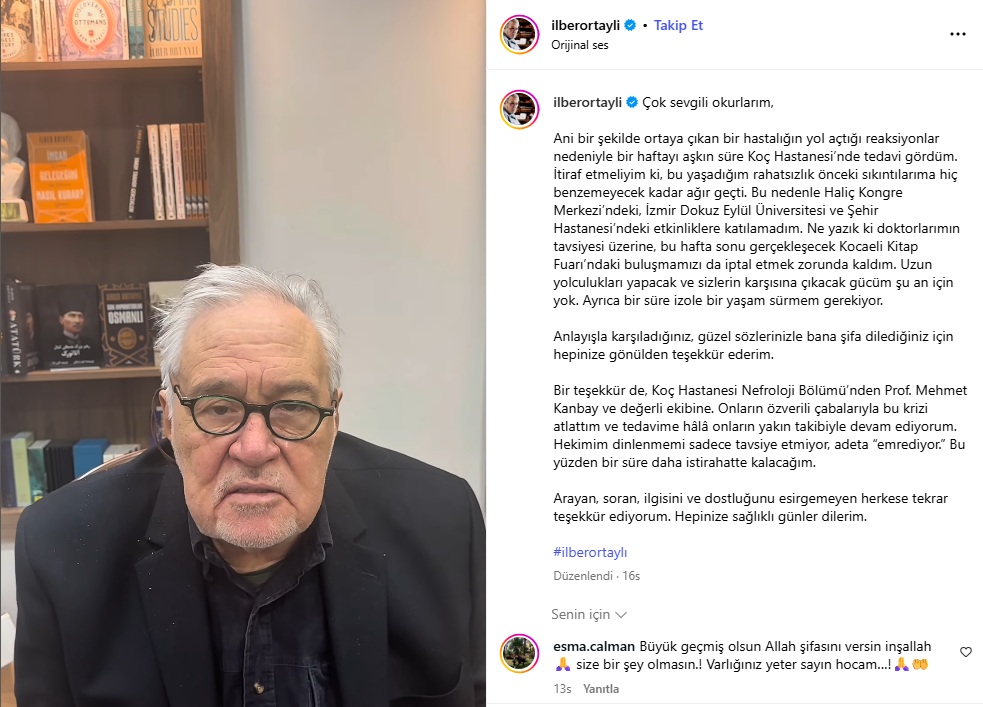
Task: Reply to the comment via Yanıtla
Action: tap(601, 689)
